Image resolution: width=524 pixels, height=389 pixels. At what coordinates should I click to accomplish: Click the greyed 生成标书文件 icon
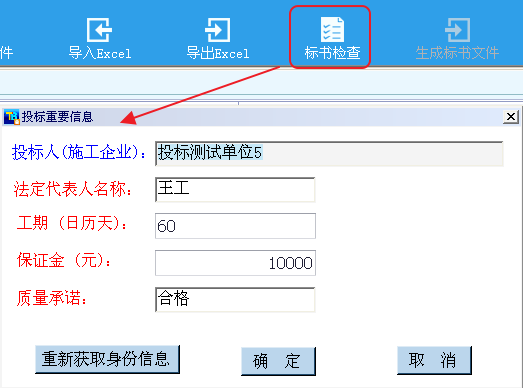[x=457, y=30]
